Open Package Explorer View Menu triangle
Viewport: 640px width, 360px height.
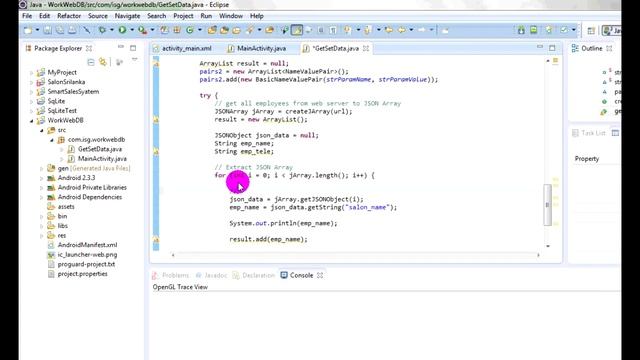pyautogui.click(x=134, y=60)
